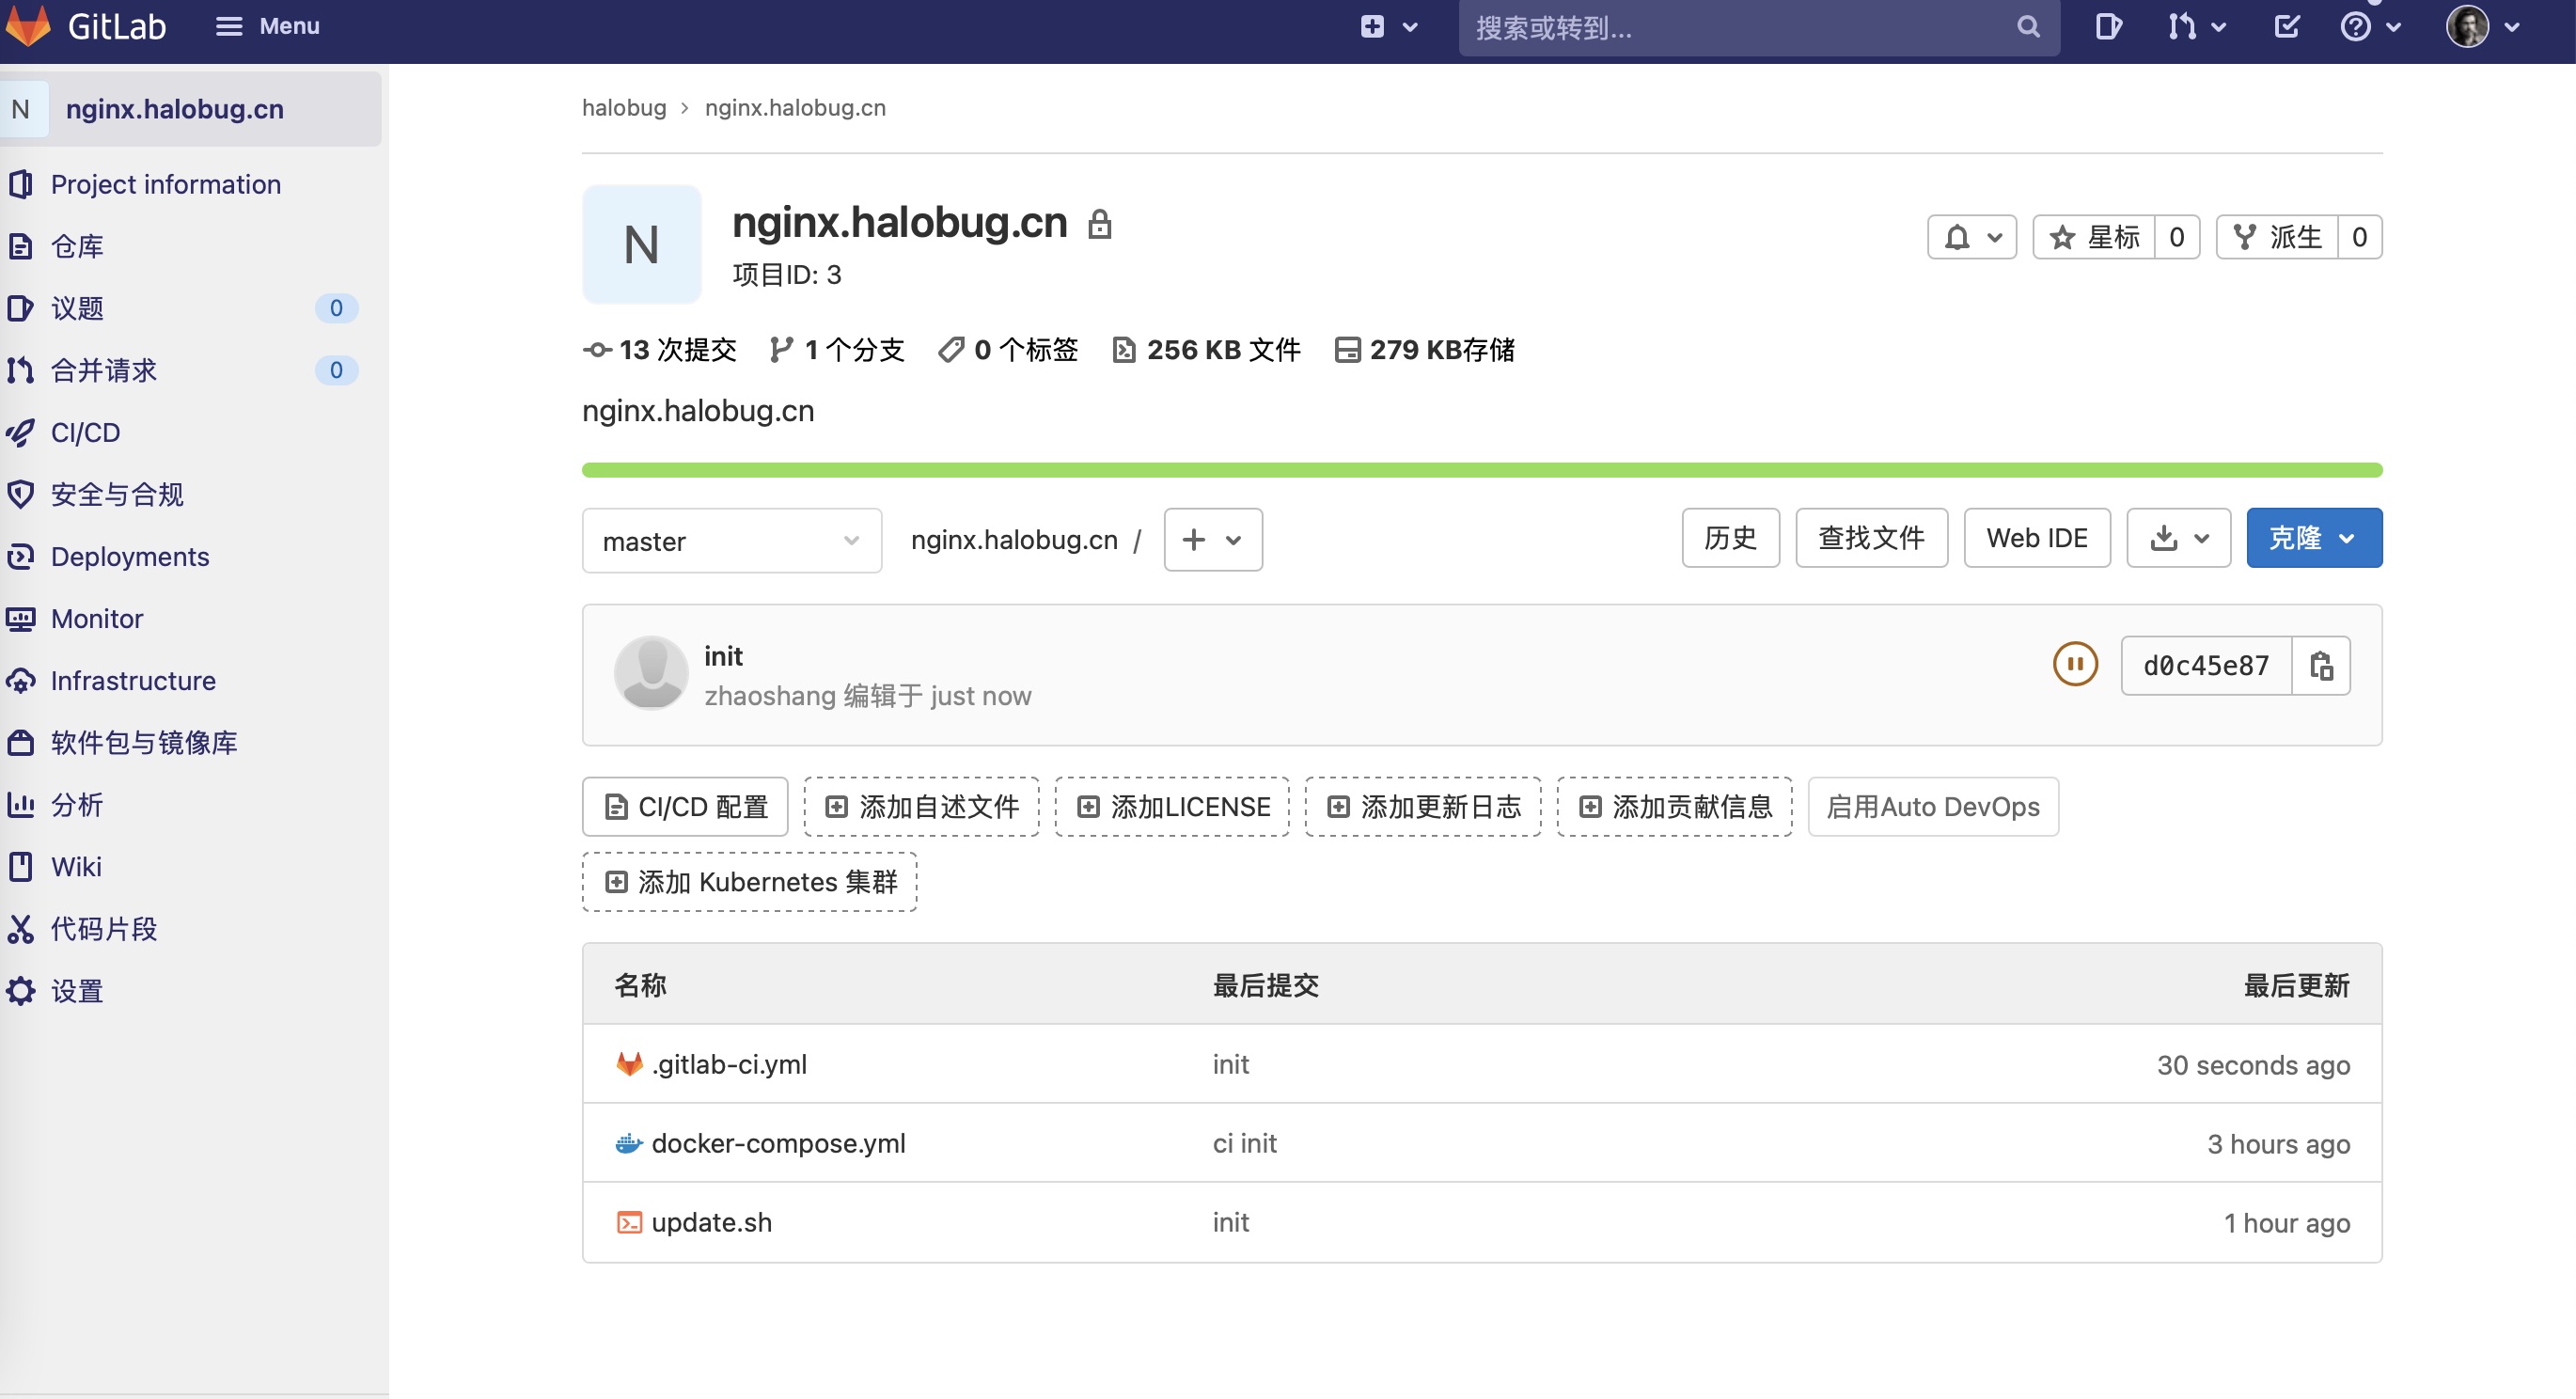Click the GitLab fox logo
Screen dimensions: 2576x1399
[x=28, y=25]
